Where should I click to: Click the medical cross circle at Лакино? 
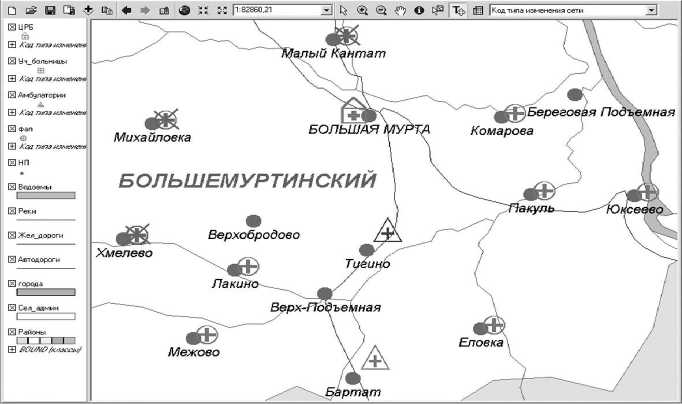click(x=248, y=267)
